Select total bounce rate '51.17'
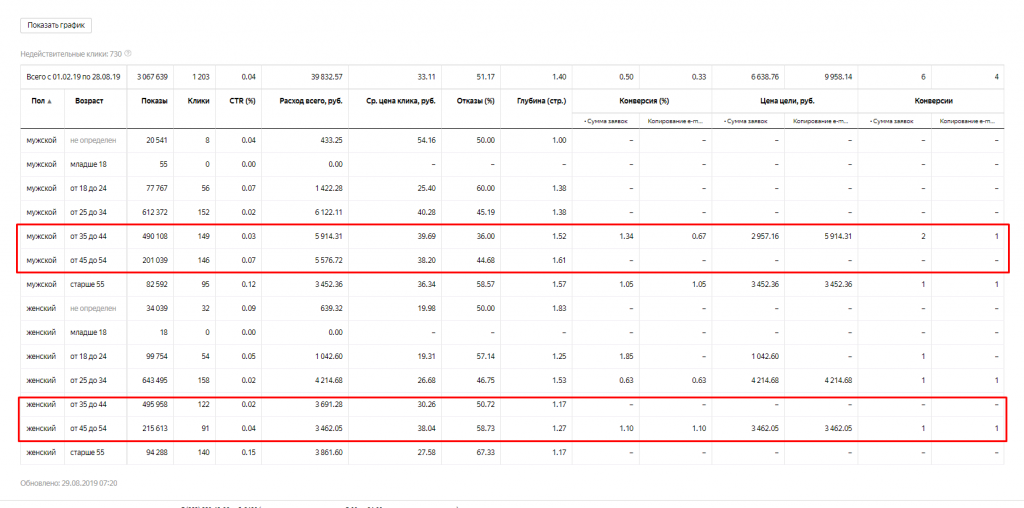The image size is (1024, 508). pos(485,77)
